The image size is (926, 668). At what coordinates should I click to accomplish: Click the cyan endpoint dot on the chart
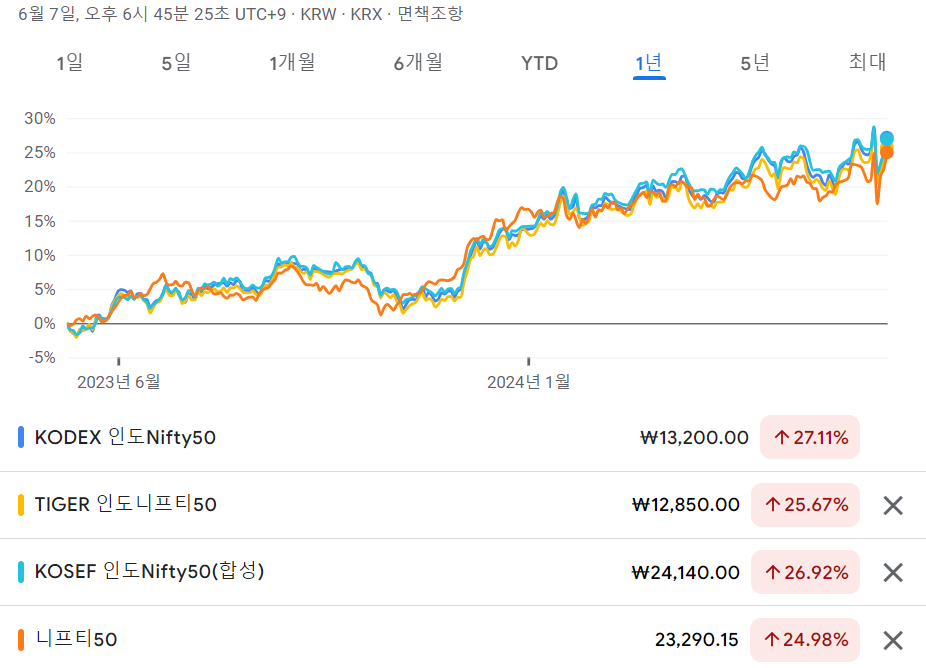[x=886, y=139]
